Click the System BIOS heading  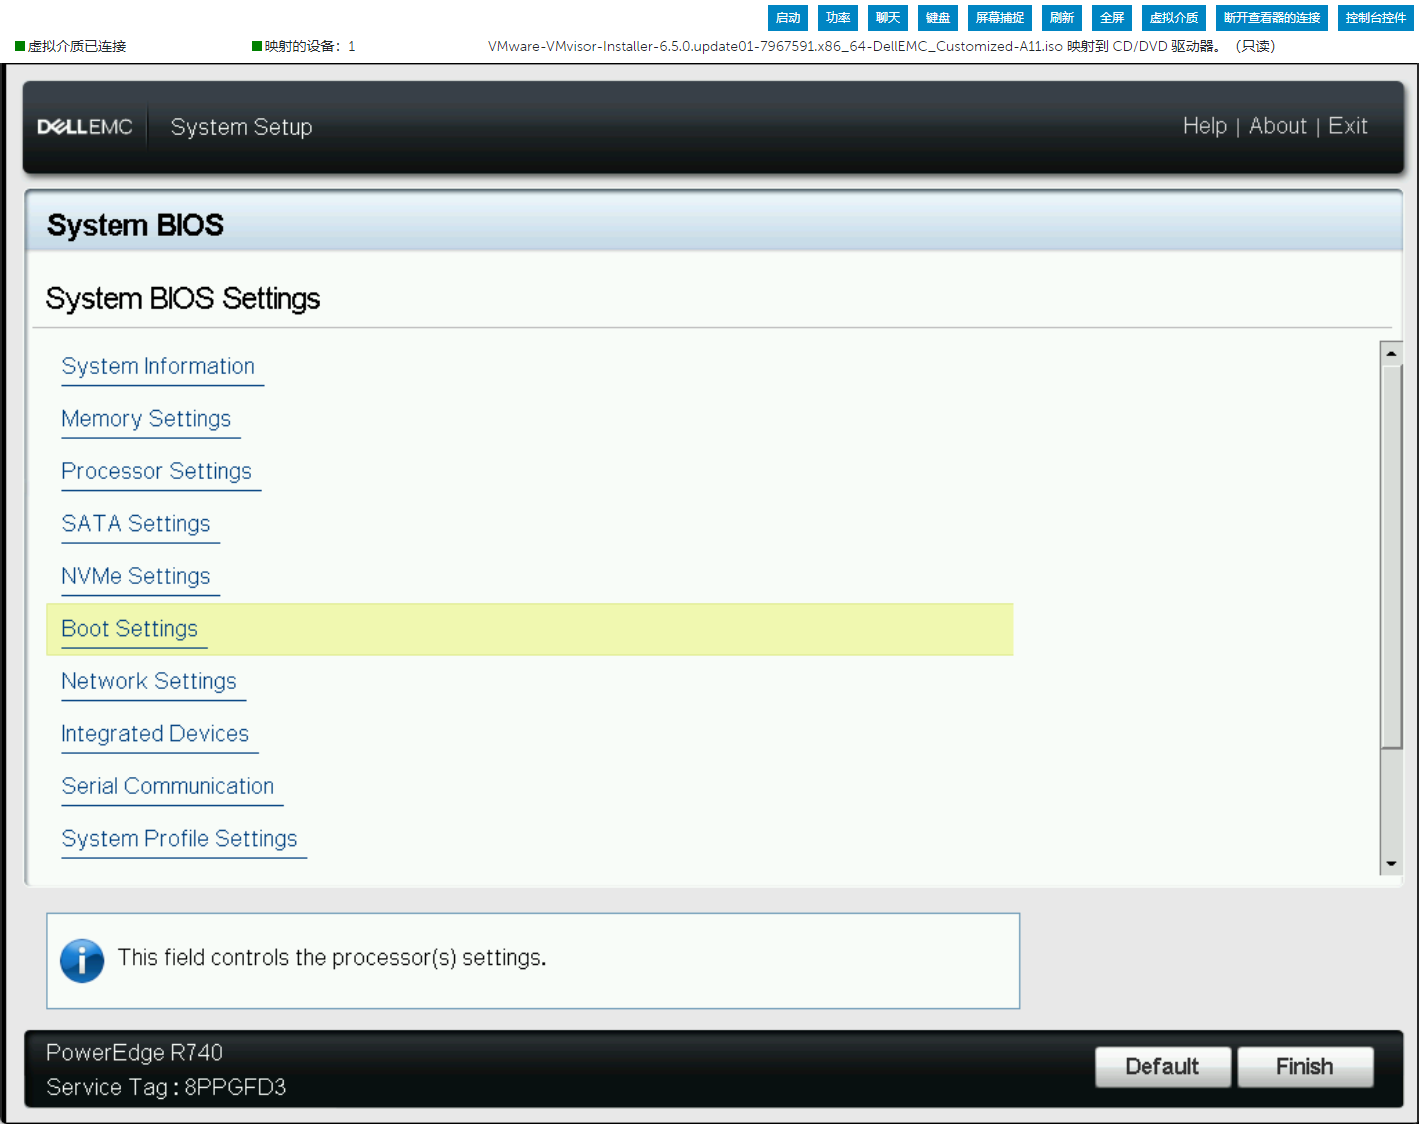[x=135, y=225]
